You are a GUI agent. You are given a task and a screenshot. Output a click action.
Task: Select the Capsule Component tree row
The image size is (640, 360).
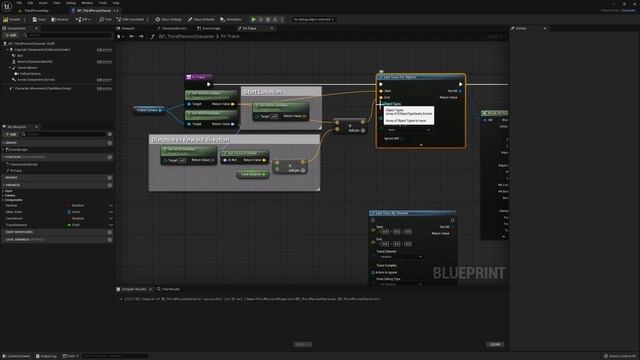(x=57, y=50)
